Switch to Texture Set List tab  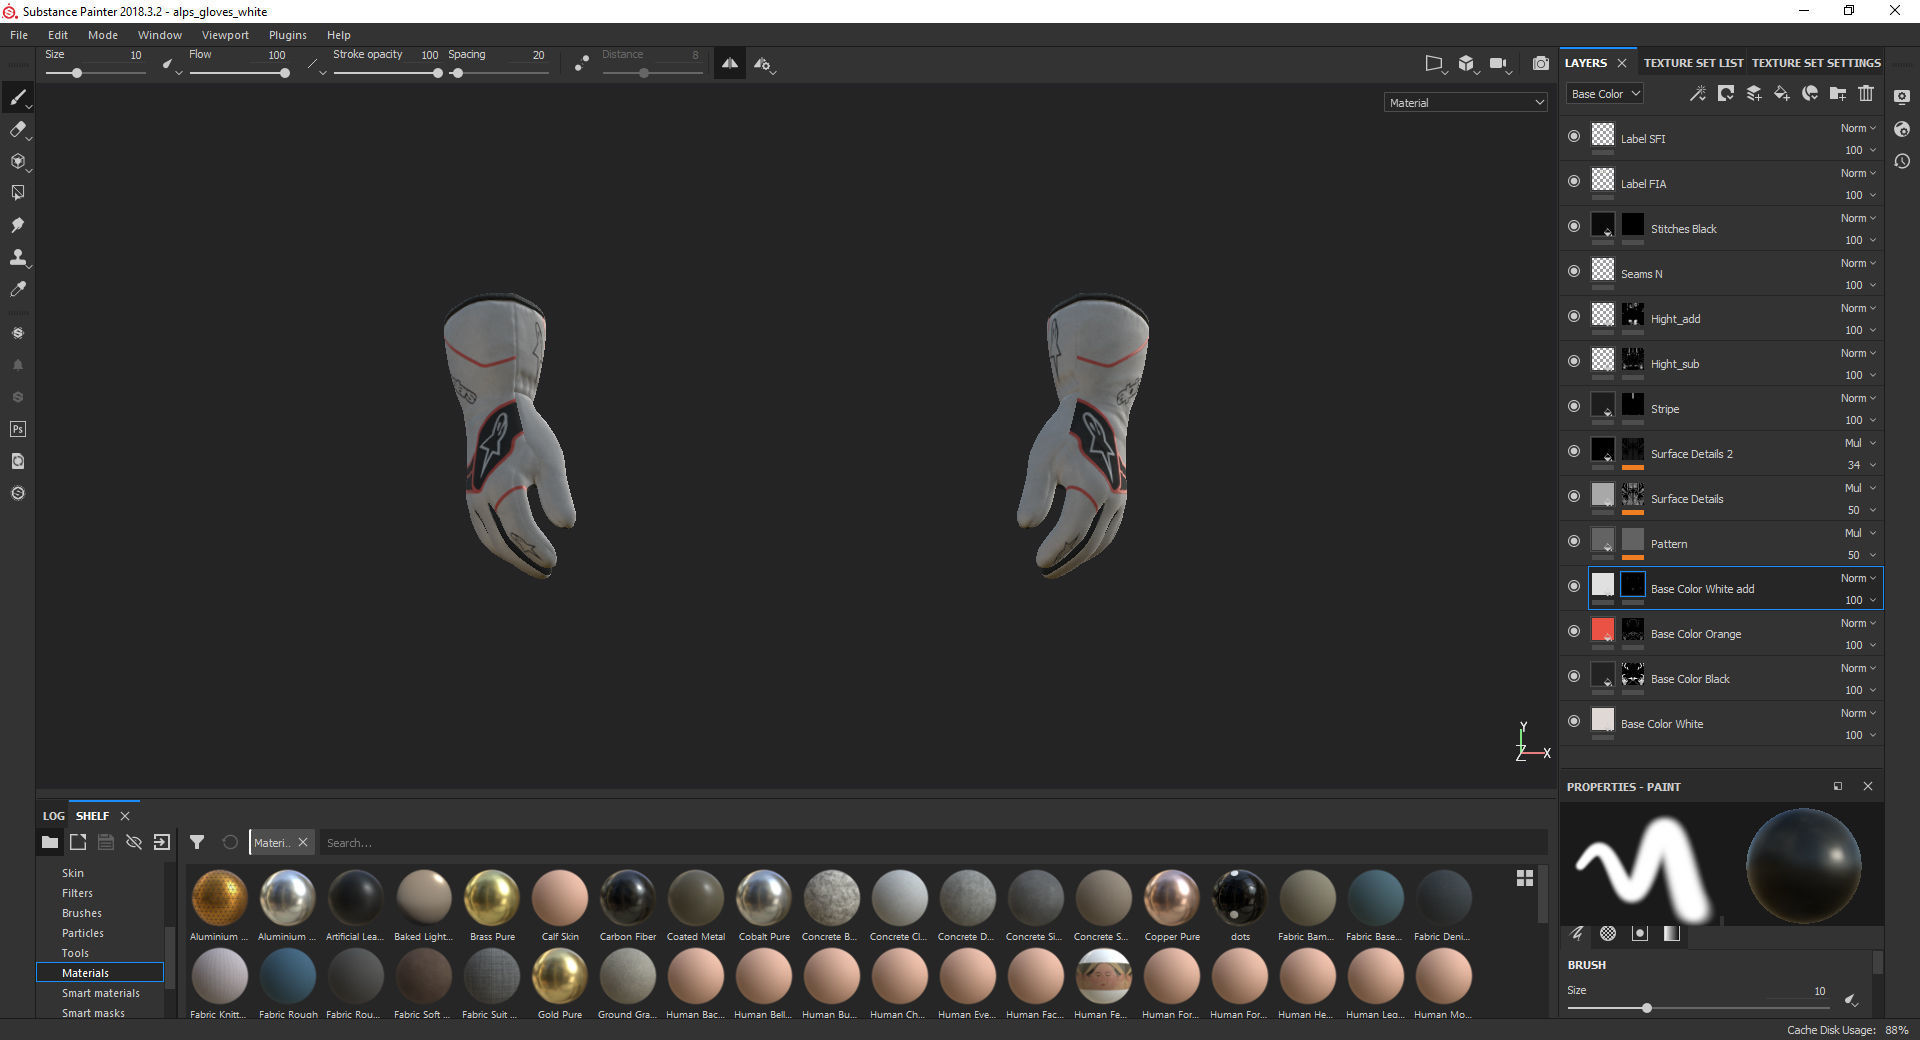point(1693,63)
